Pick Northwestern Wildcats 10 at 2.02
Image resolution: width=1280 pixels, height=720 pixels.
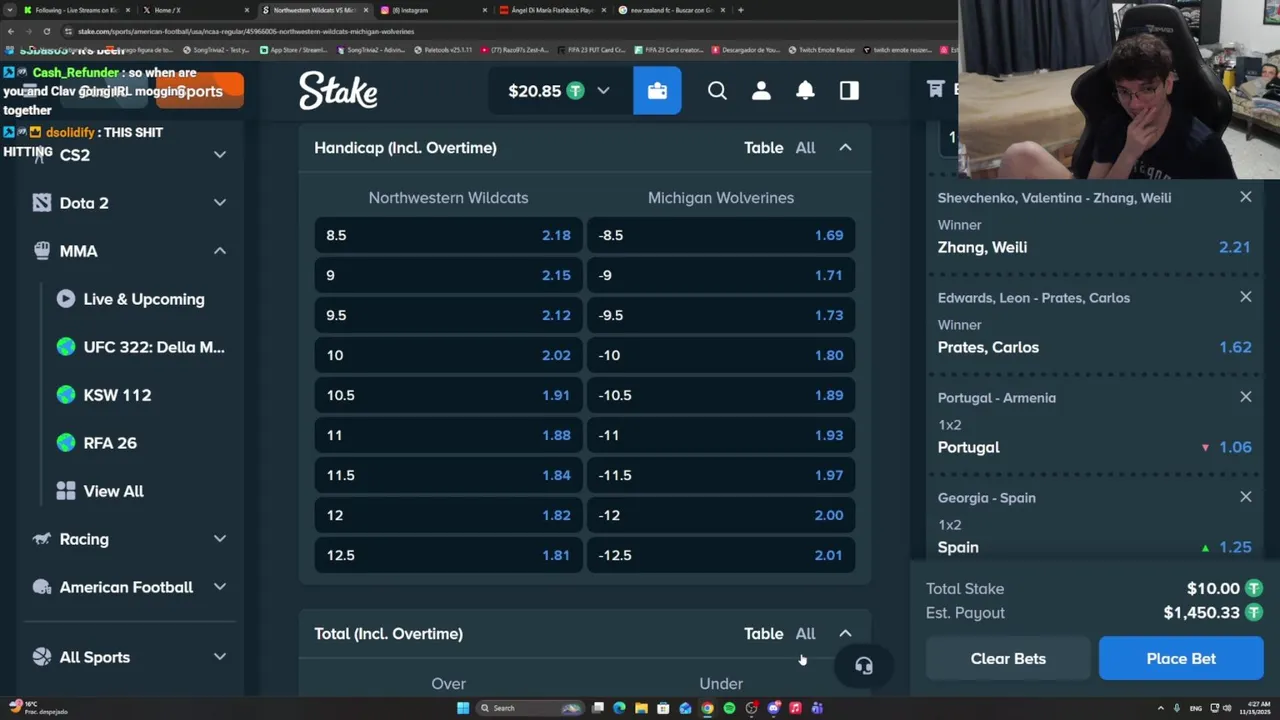tap(448, 355)
